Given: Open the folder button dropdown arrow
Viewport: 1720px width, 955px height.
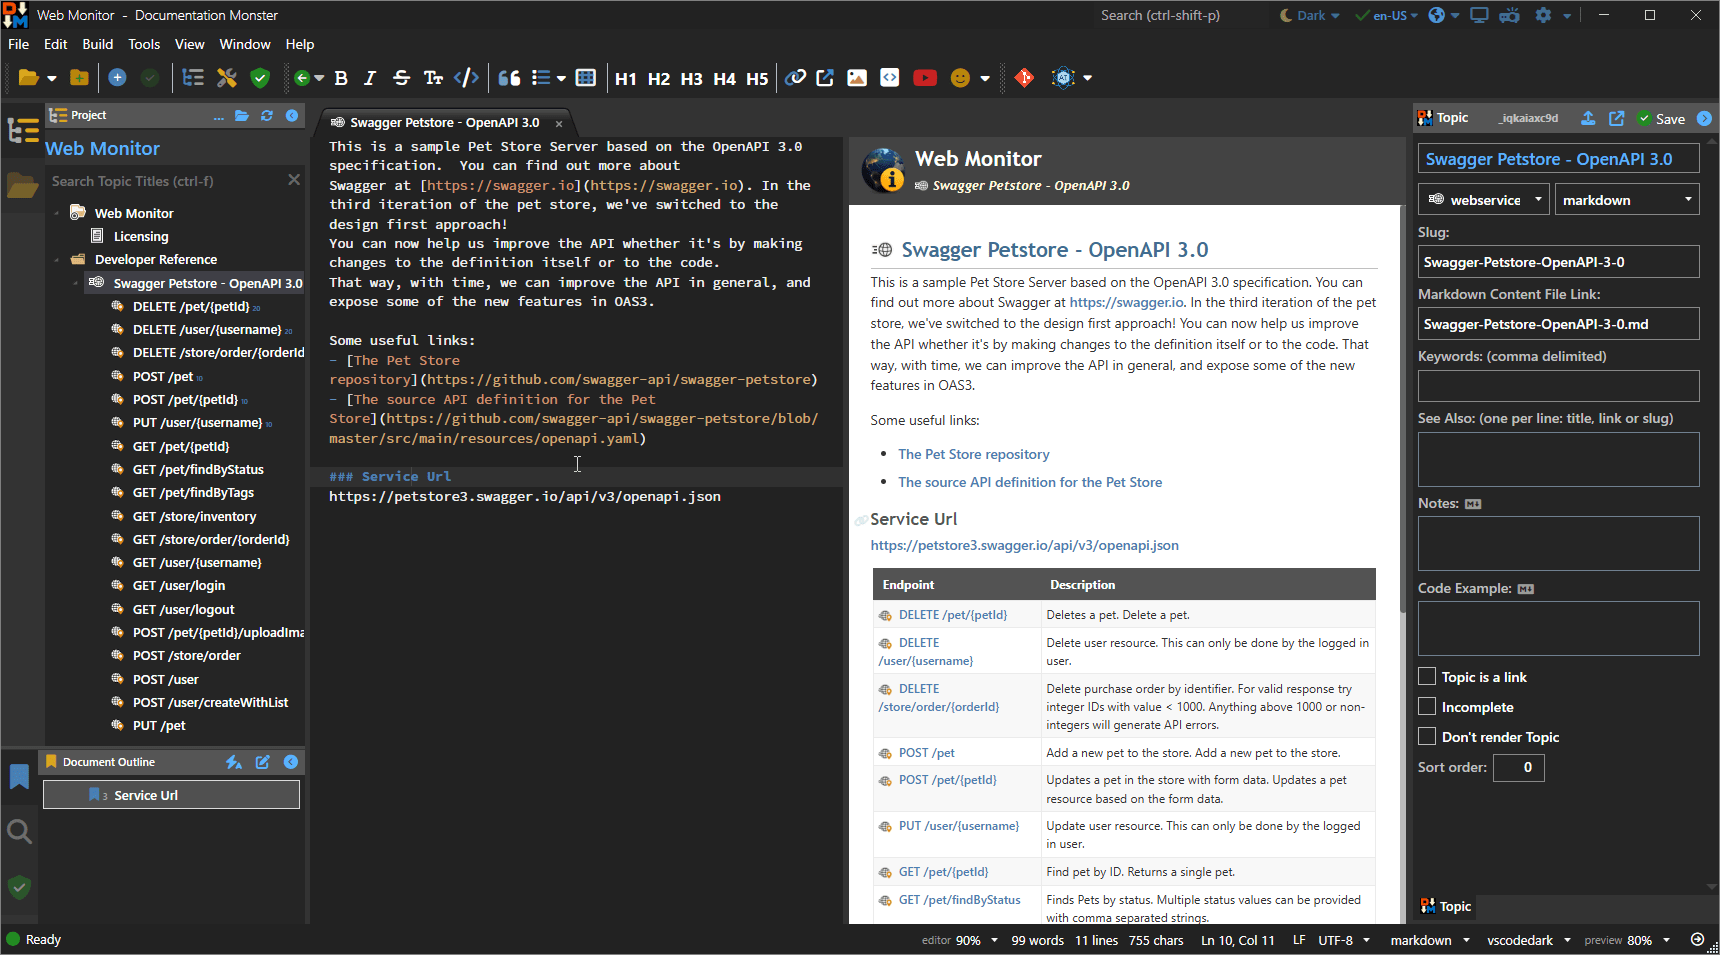Looking at the screenshot, I should pyautogui.click(x=52, y=78).
